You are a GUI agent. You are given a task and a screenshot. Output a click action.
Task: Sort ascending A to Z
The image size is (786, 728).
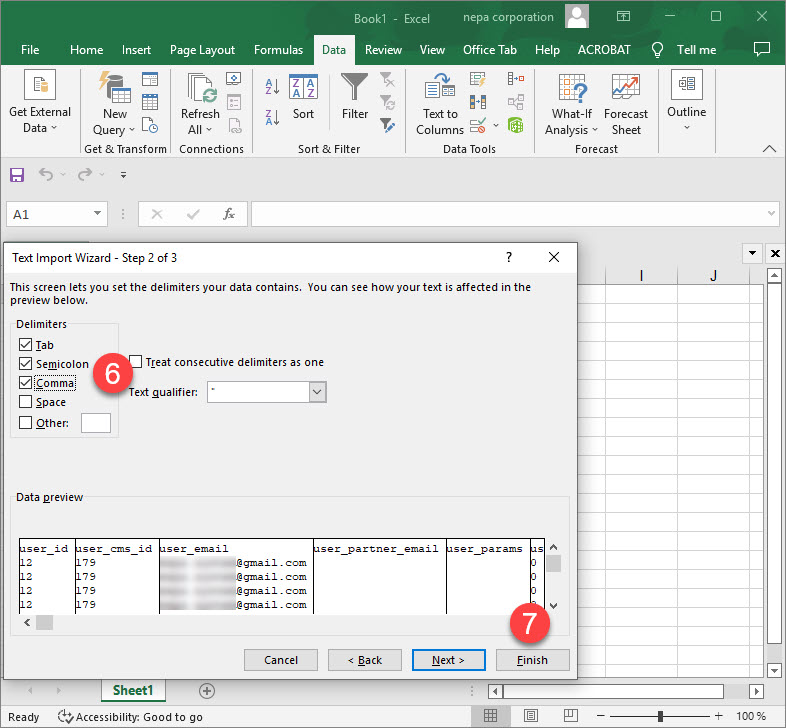(x=272, y=86)
